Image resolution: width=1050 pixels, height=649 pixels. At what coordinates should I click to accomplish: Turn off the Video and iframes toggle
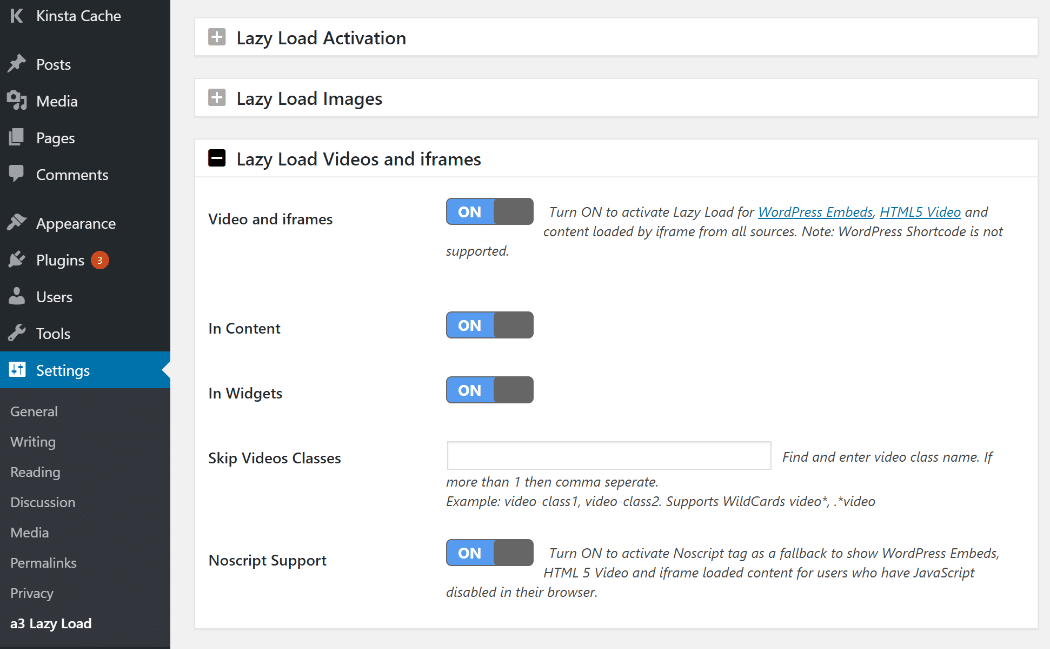pyautogui.click(x=489, y=211)
